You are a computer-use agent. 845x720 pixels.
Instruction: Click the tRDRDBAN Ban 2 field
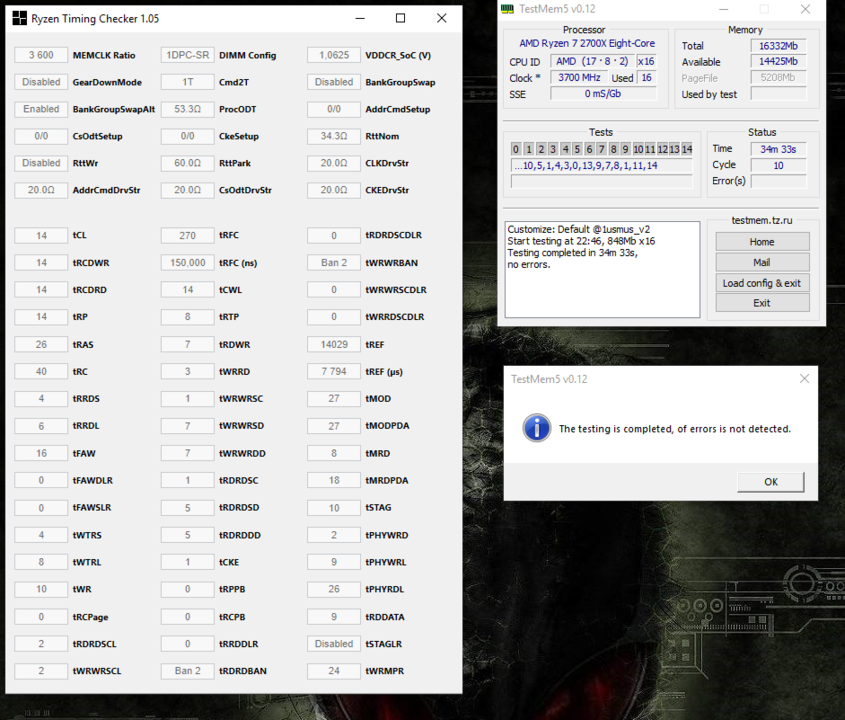tap(188, 671)
